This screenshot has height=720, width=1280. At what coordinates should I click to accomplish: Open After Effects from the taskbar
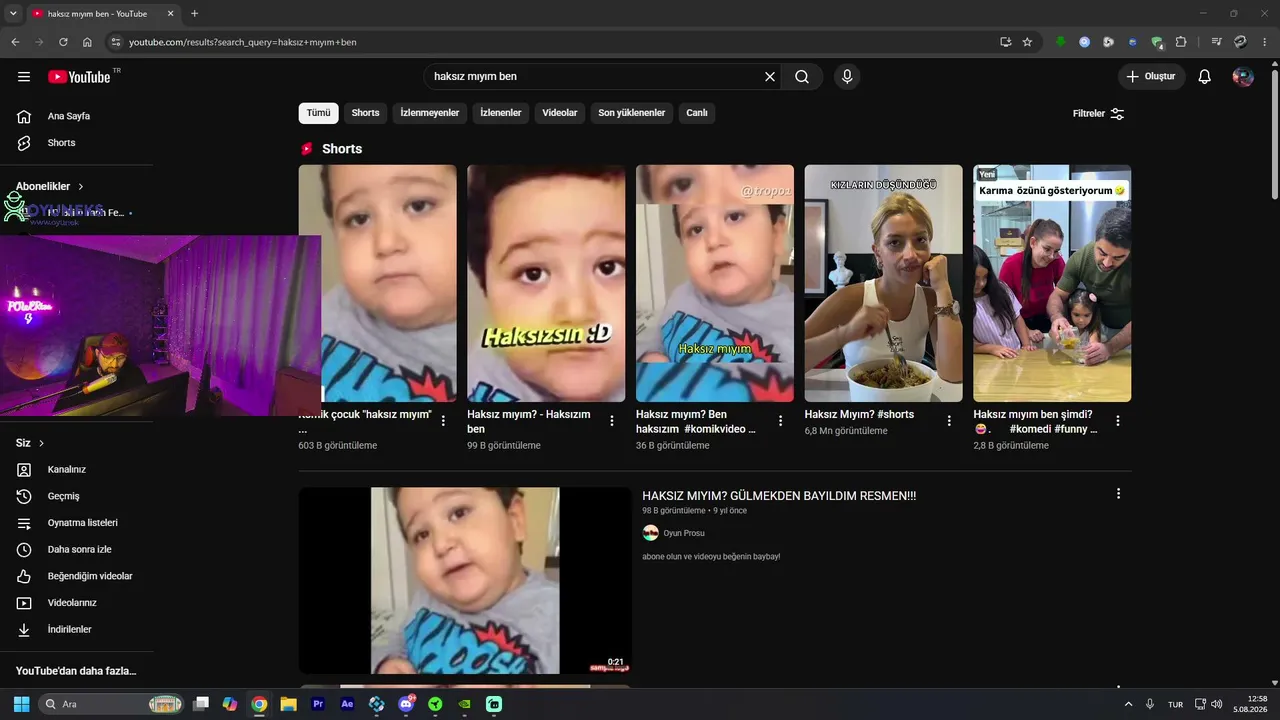[347, 704]
